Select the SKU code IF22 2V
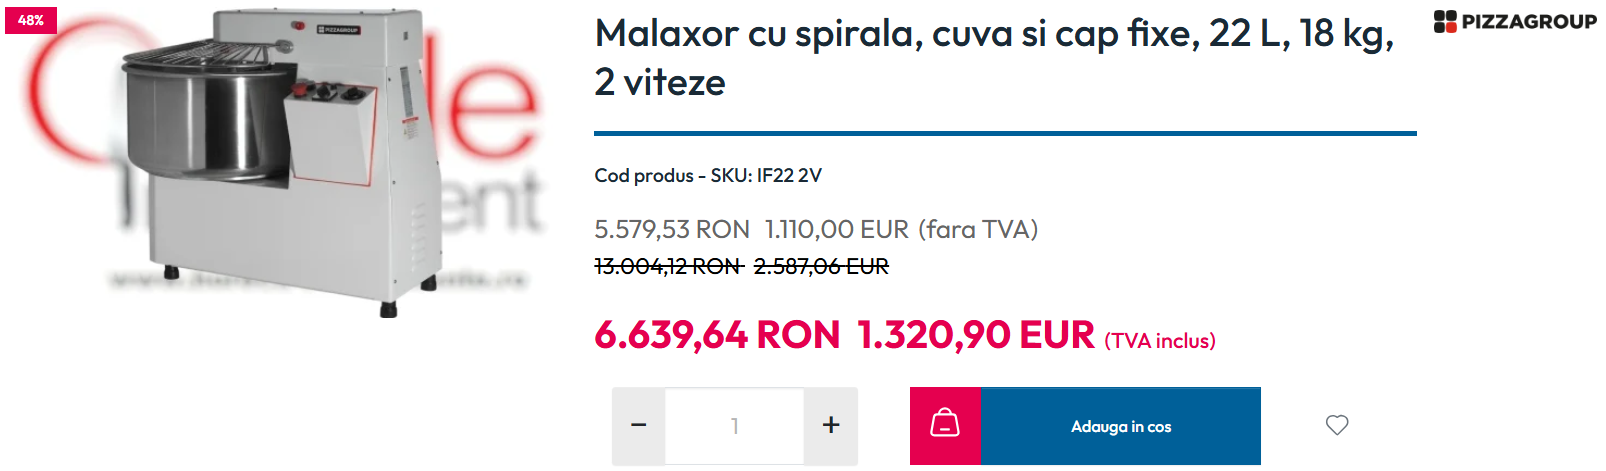The width and height of the screenshot is (1606, 471). pyautogui.click(x=789, y=176)
